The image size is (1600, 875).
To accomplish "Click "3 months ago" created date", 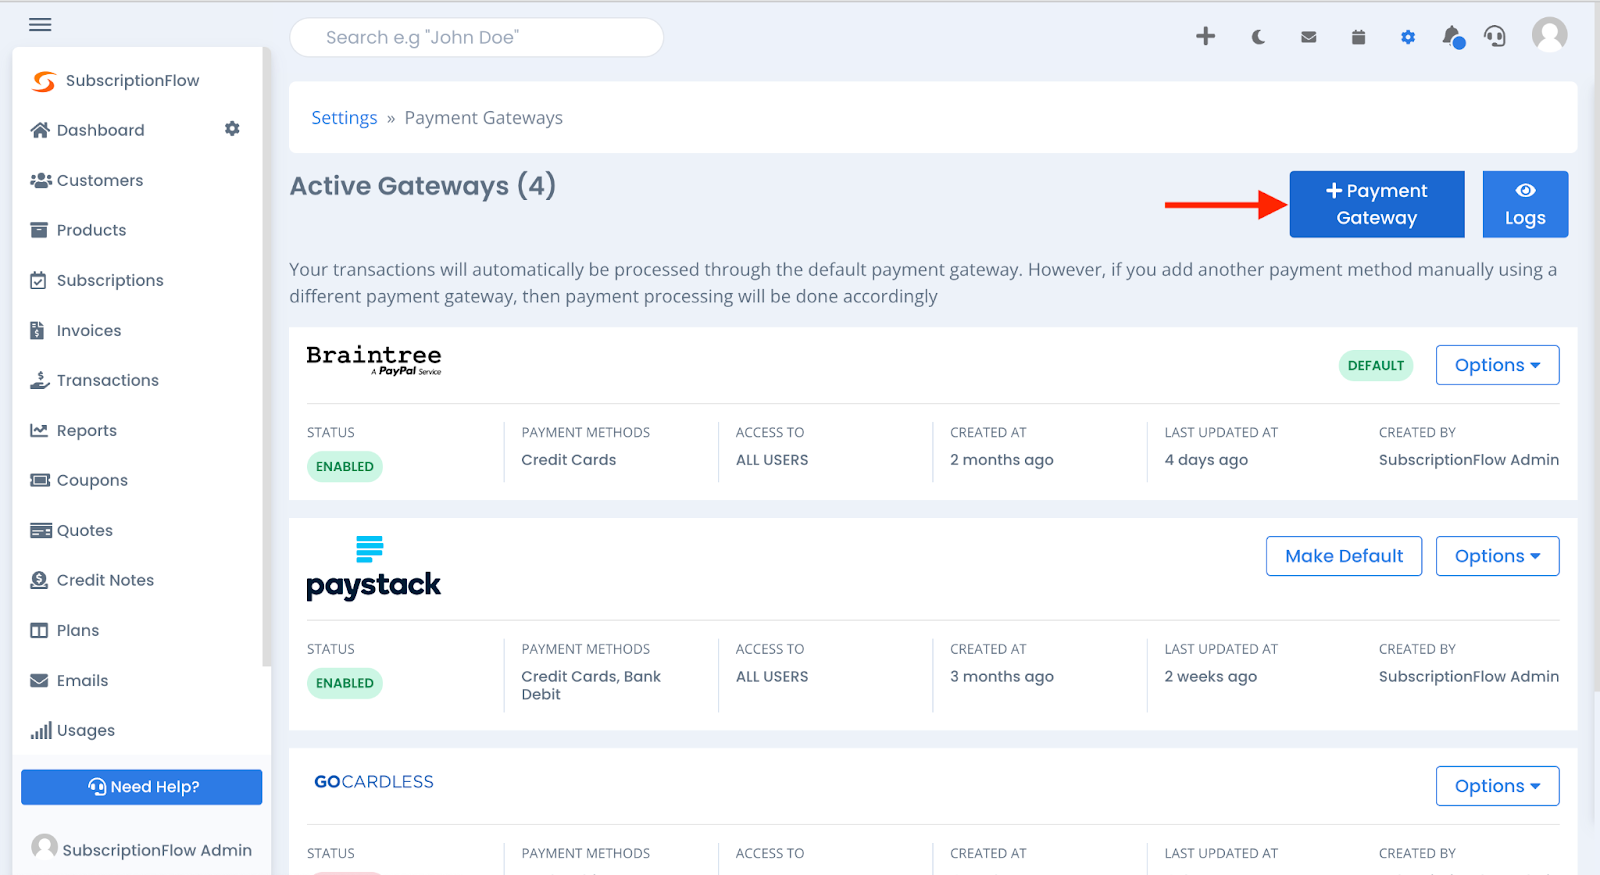I will (x=1002, y=677).
